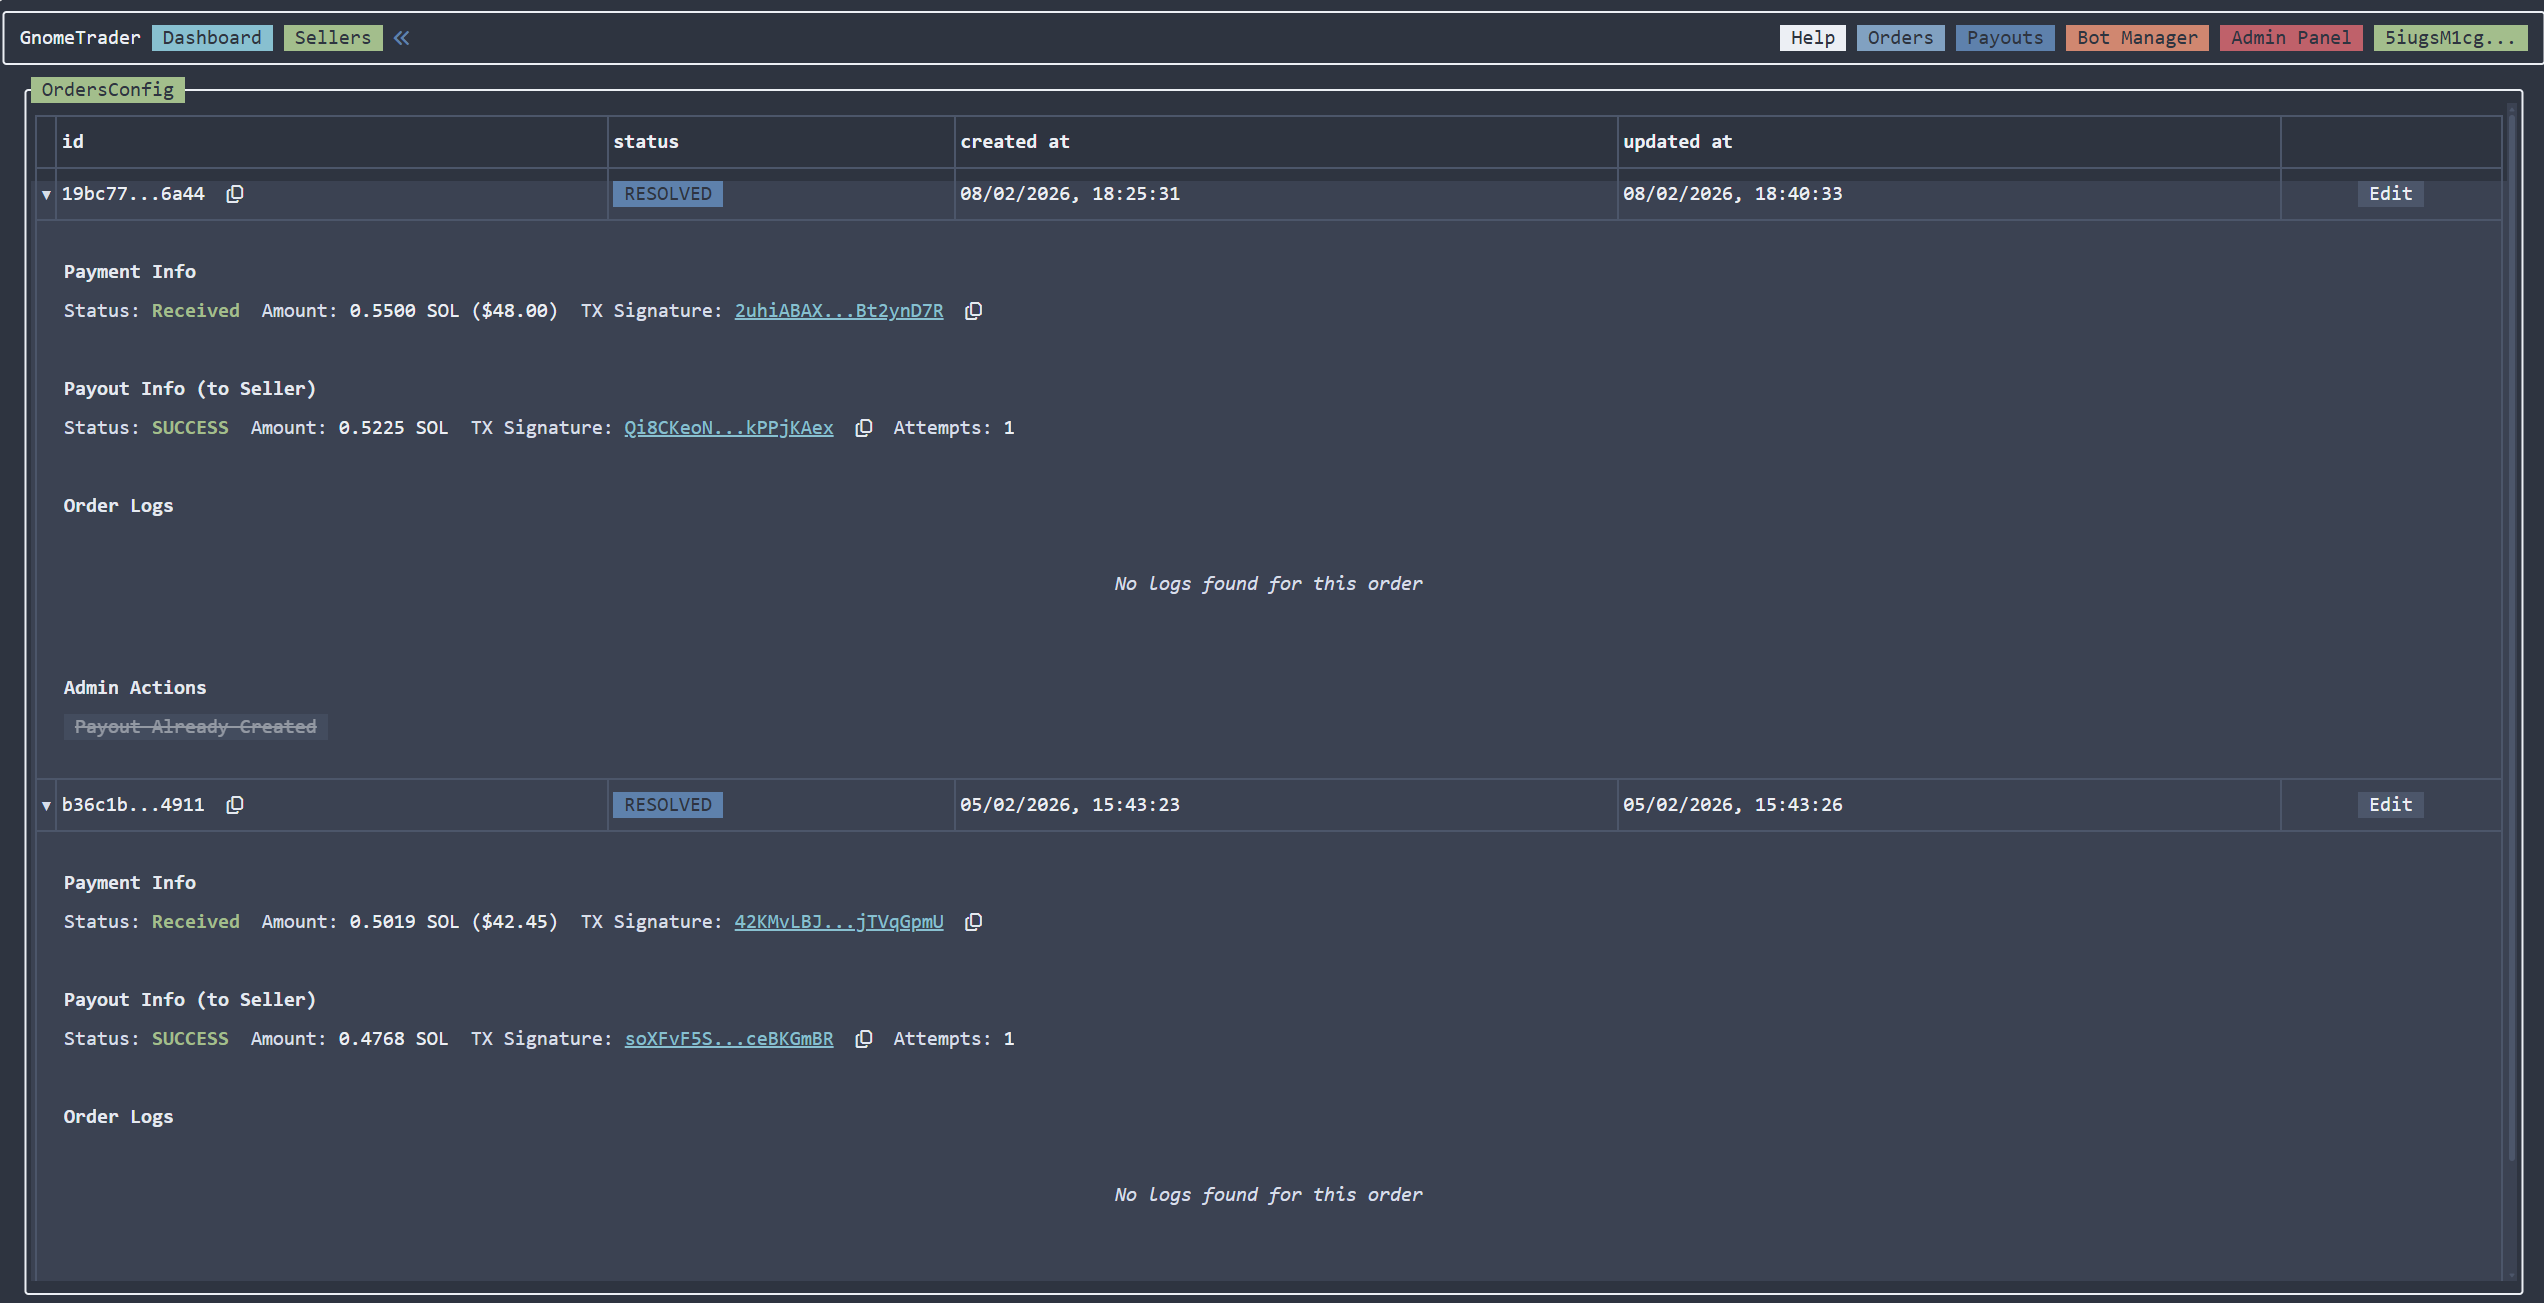Click the Admin Actions heading
Image resolution: width=2544 pixels, height=1303 pixels.
(x=135, y=688)
